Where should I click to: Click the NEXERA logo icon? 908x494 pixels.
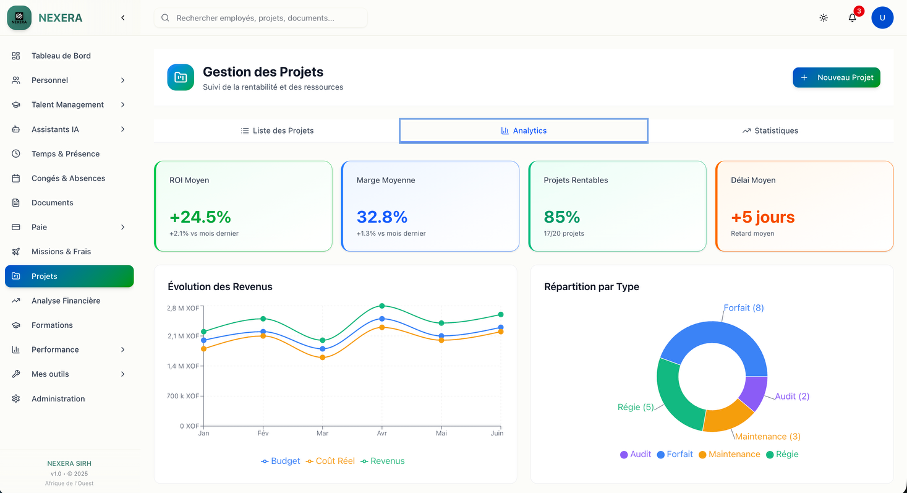(x=19, y=17)
